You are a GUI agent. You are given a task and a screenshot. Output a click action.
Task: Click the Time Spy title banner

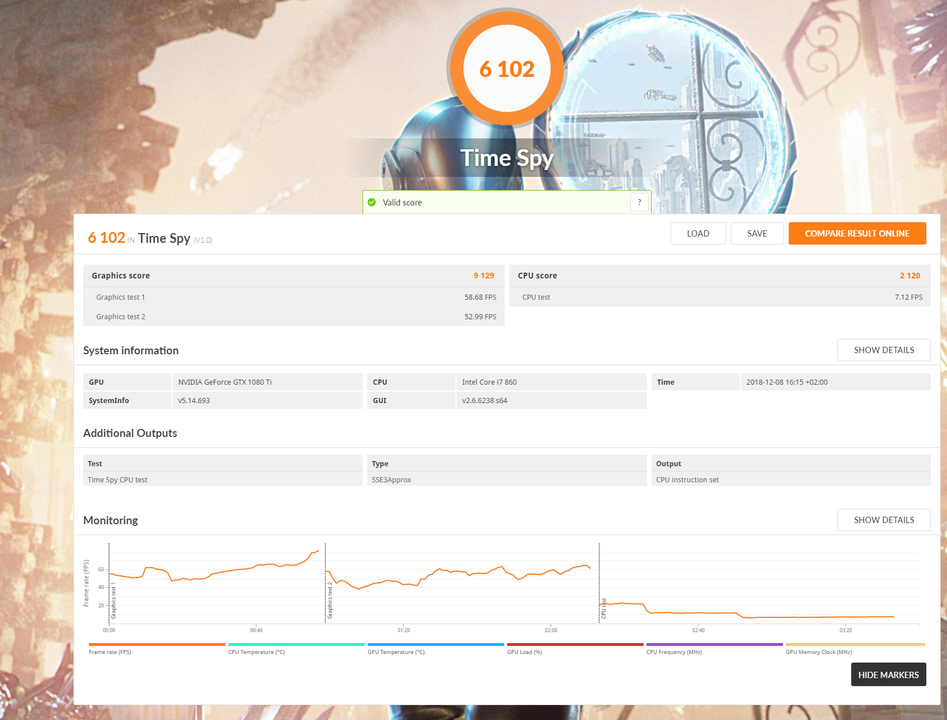click(x=507, y=158)
